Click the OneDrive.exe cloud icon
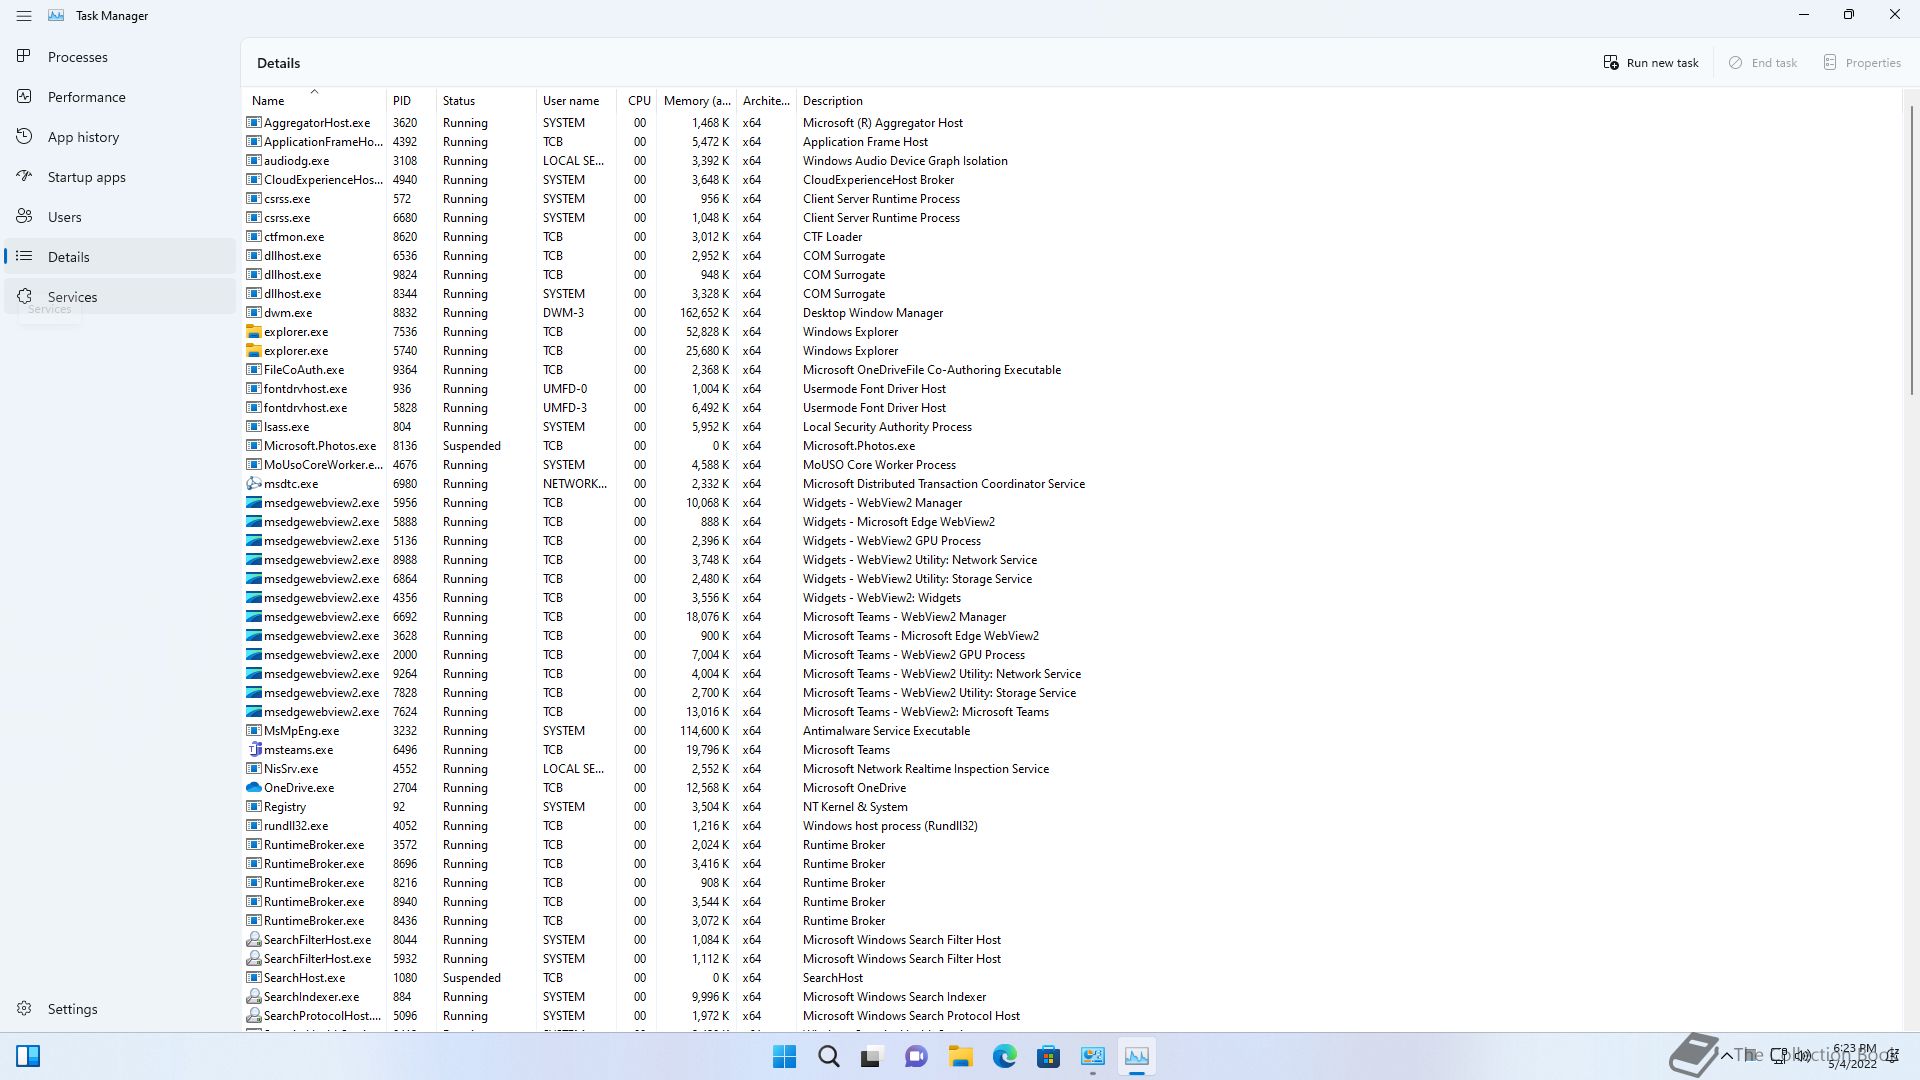1920x1080 pixels. pyautogui.click(x=254, y=788)
